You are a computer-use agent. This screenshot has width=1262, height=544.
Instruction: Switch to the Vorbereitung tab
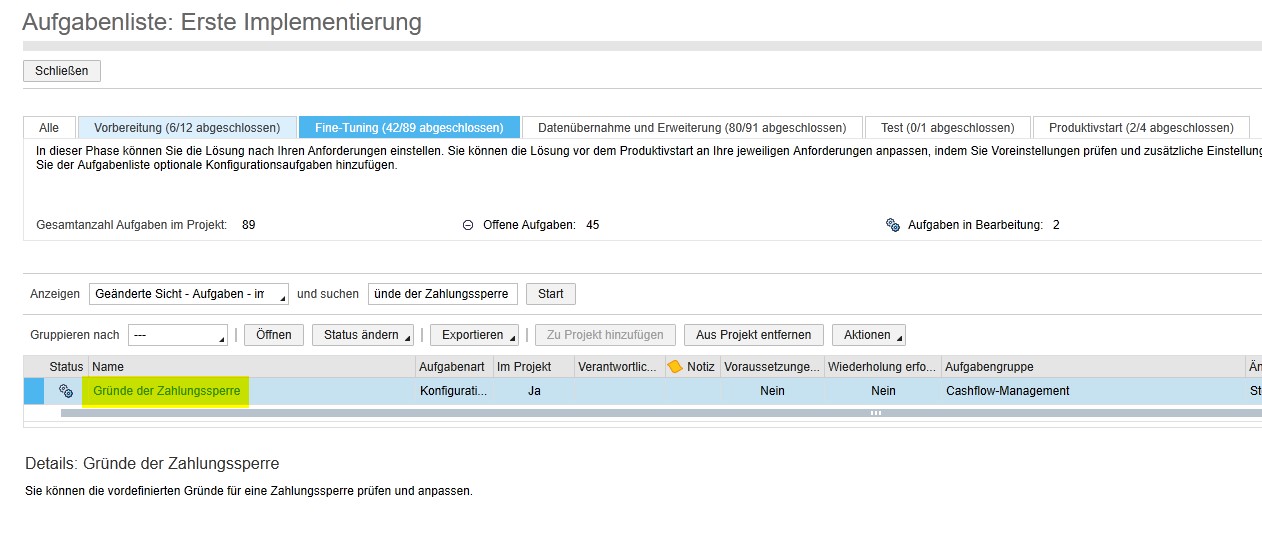tap(187, 128)
